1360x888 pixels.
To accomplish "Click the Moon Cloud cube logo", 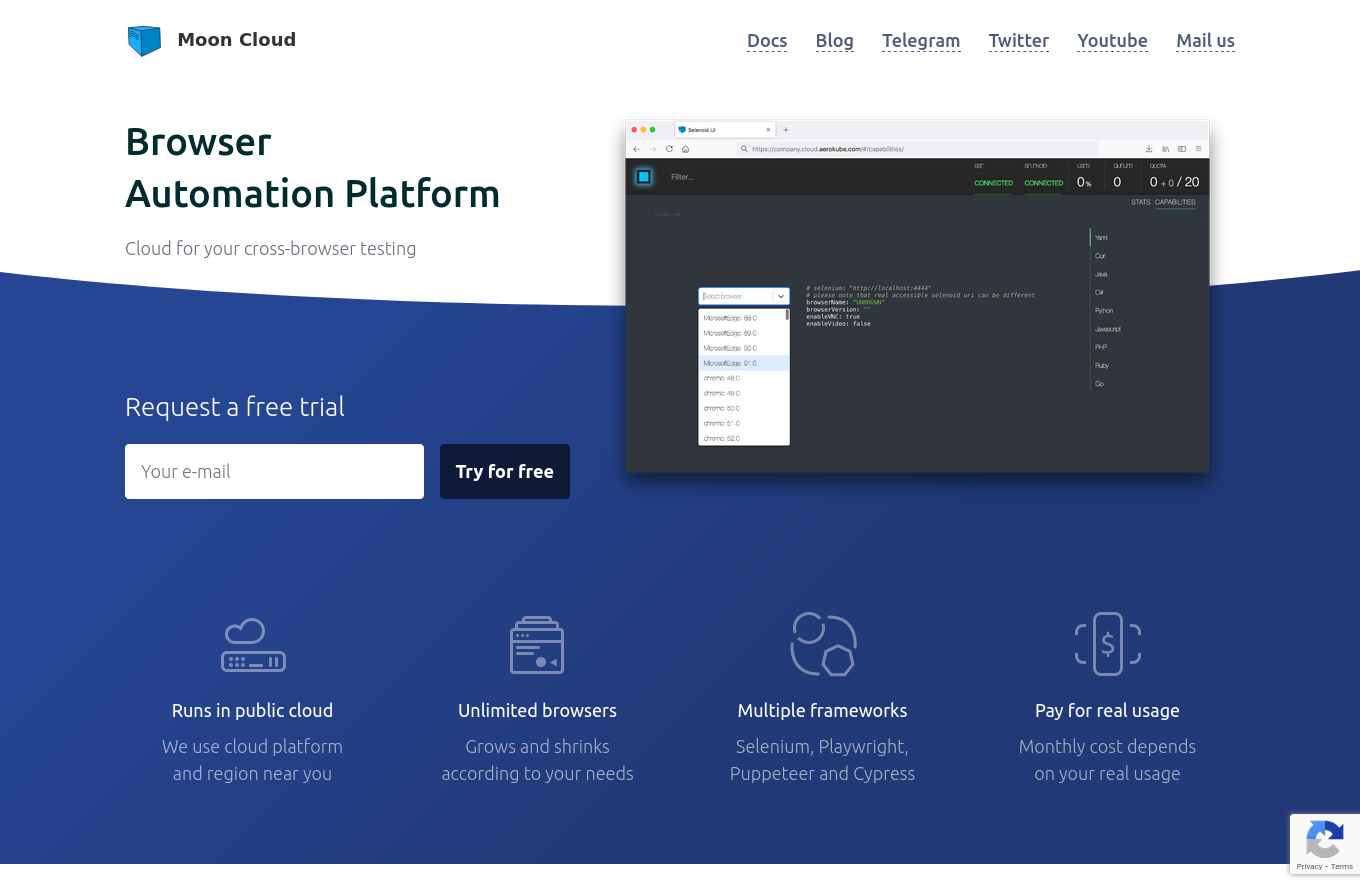I will [144, 41].
